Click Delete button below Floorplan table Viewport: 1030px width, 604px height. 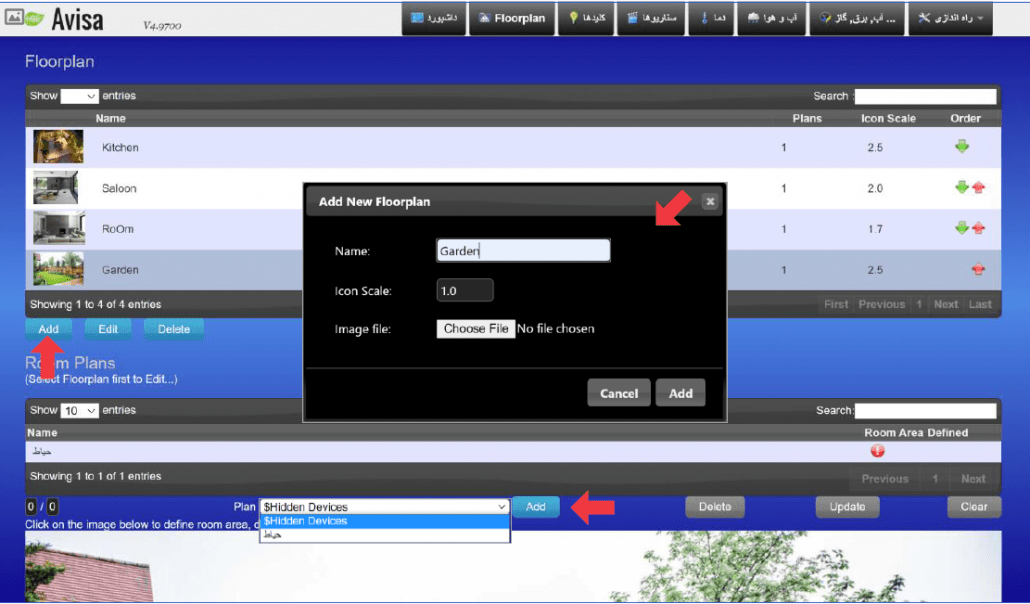173,329
